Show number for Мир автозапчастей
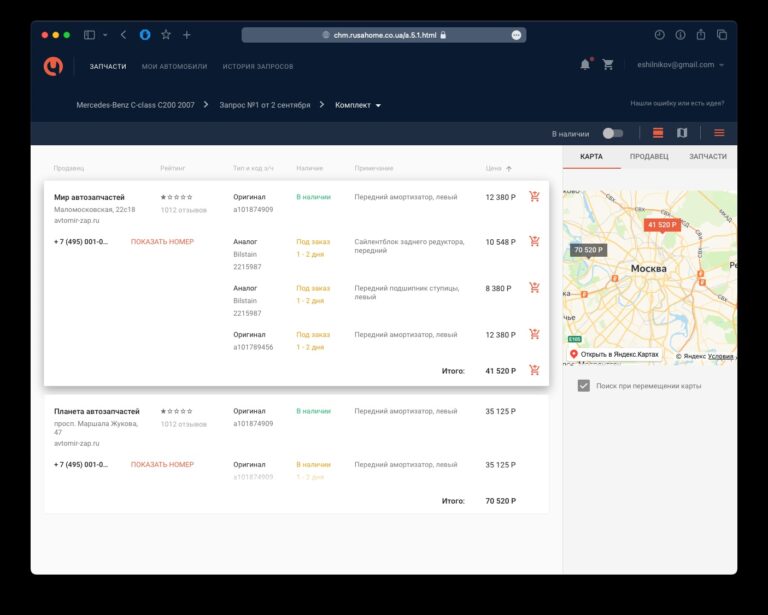 point(162,242)
